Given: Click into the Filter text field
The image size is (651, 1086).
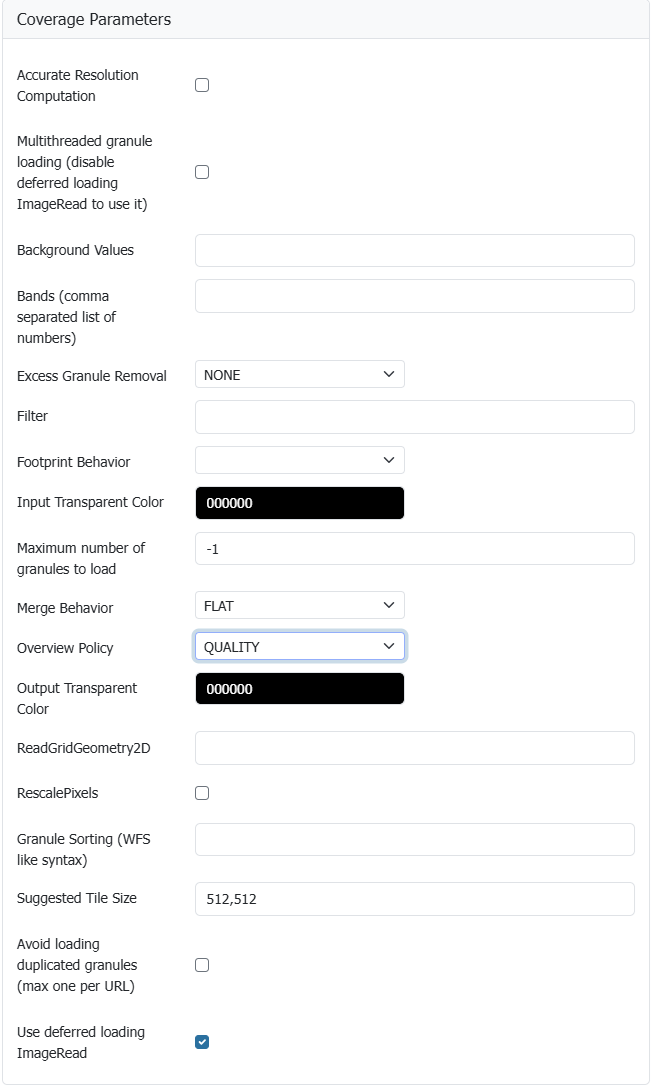Looking at the screenshot, I should coord(414,417).
